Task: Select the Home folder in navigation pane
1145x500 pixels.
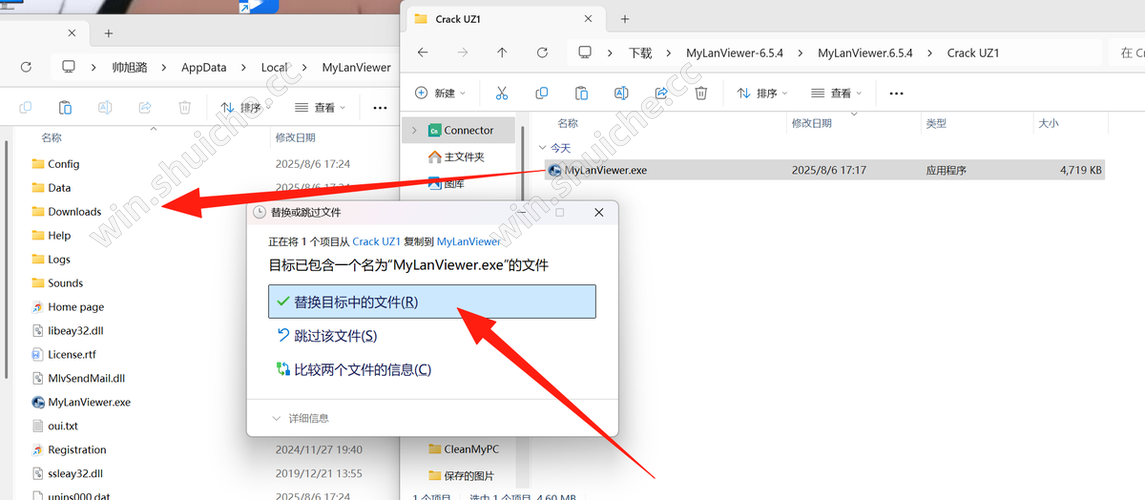Action: [457, 157]
